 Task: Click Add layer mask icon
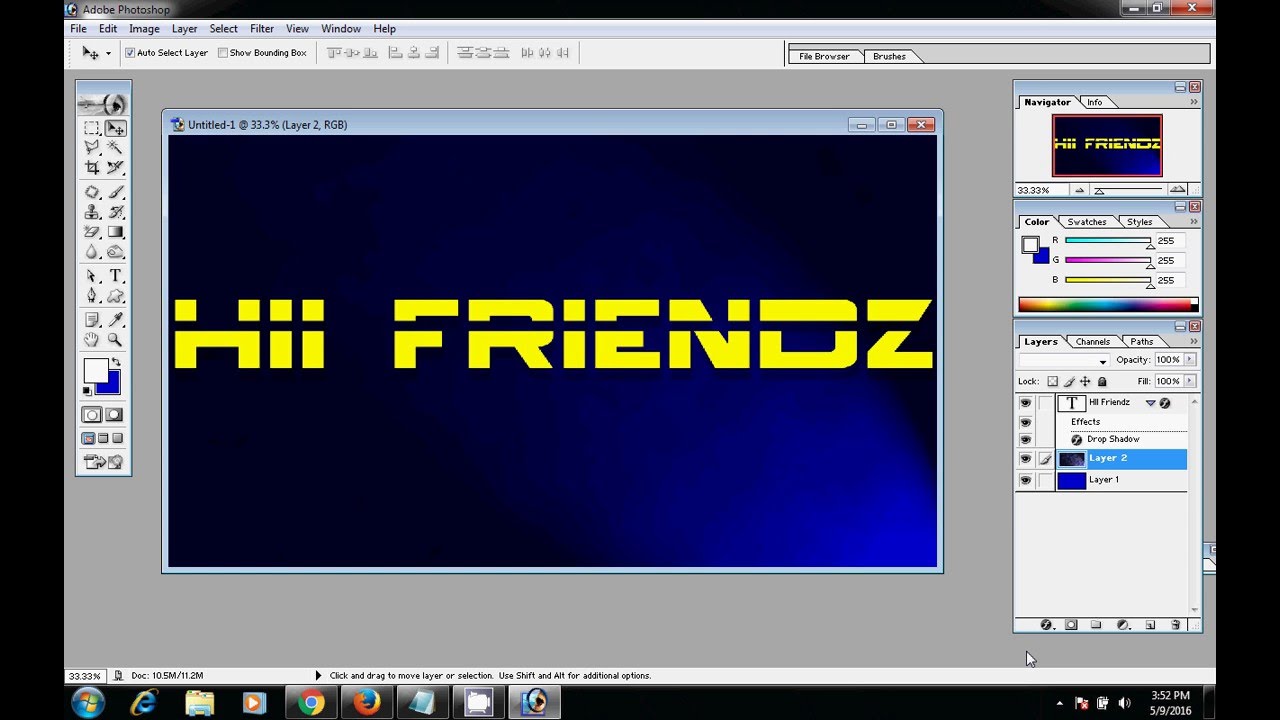pos(1071,625)
